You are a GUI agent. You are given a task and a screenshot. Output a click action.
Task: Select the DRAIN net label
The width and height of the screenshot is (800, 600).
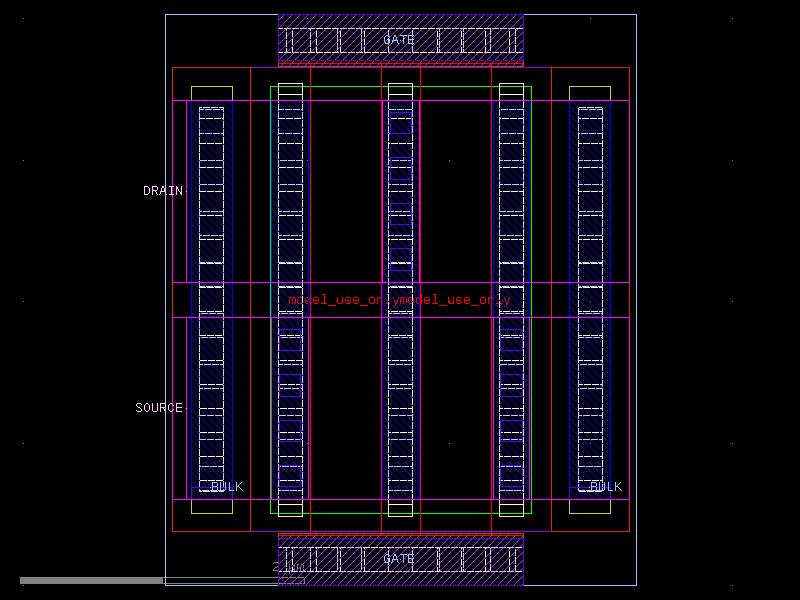[x=162, y=190]
